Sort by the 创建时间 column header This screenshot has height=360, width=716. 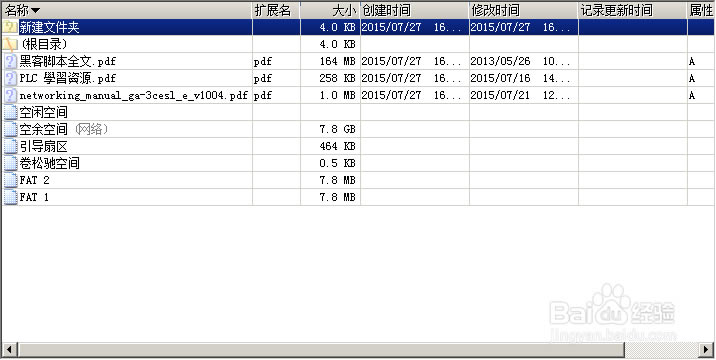coord(415,10)
